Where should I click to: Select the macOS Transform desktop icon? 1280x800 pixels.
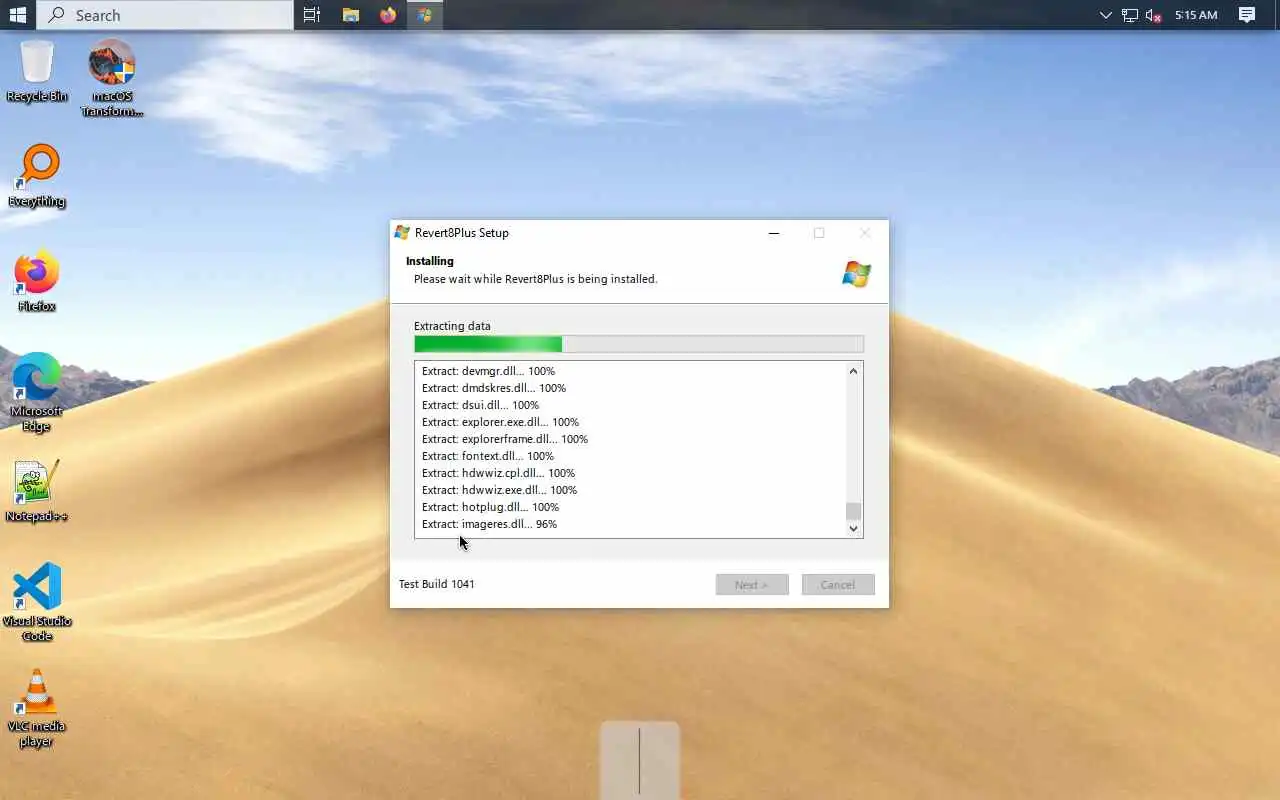111,78
